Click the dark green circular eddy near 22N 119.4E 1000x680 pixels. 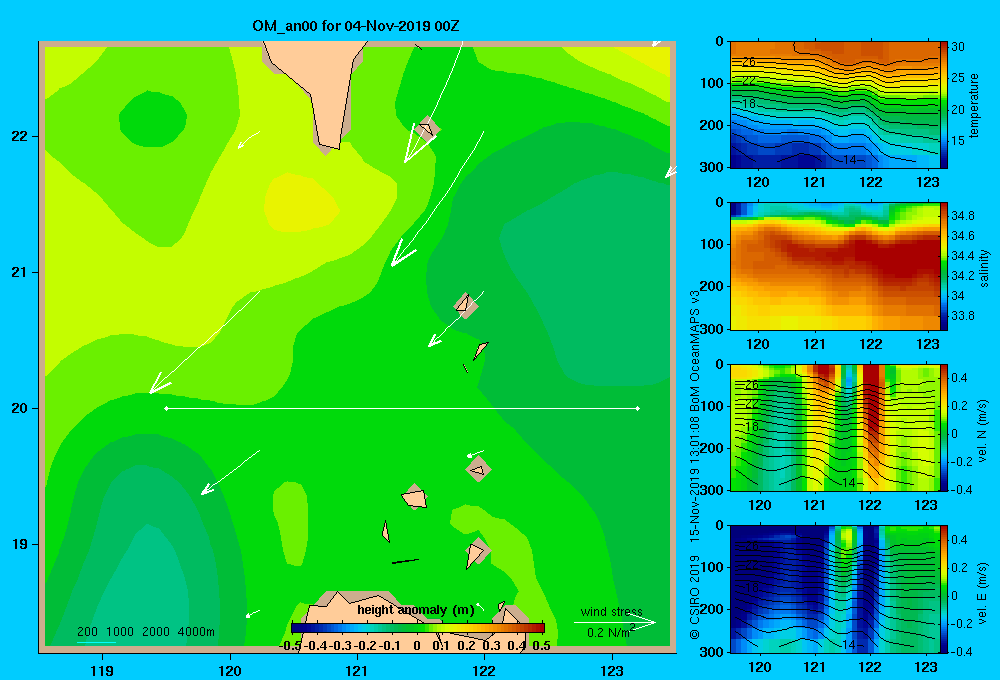(153, 119)
